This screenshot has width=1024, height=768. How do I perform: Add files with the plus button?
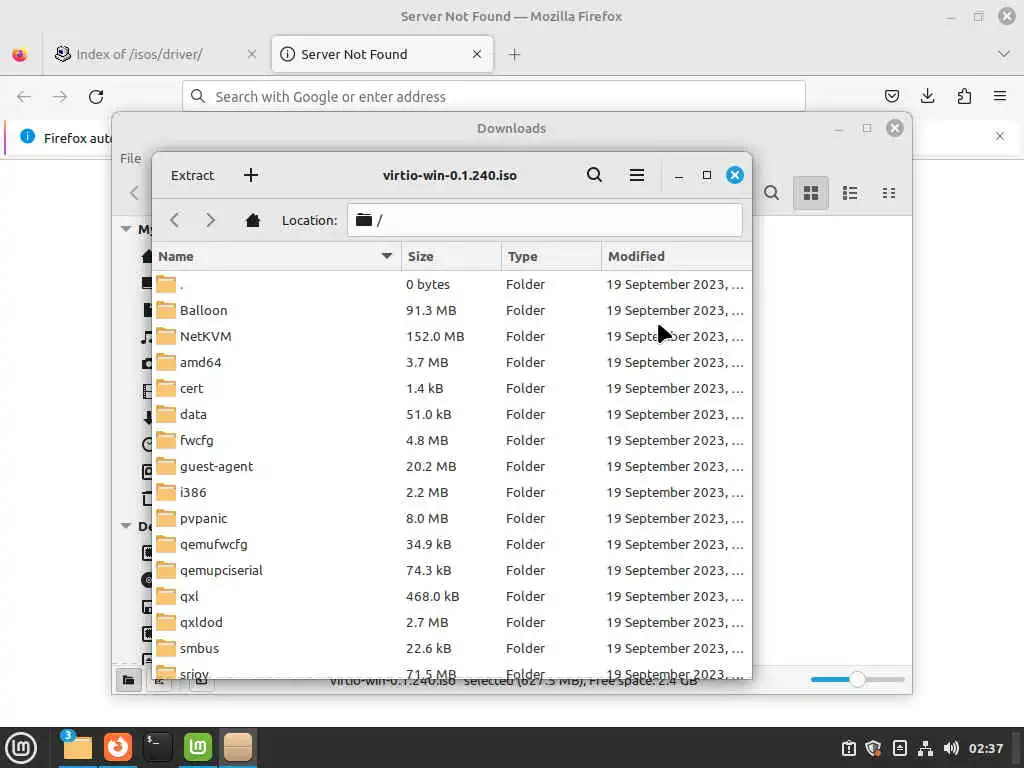point(251,175)
